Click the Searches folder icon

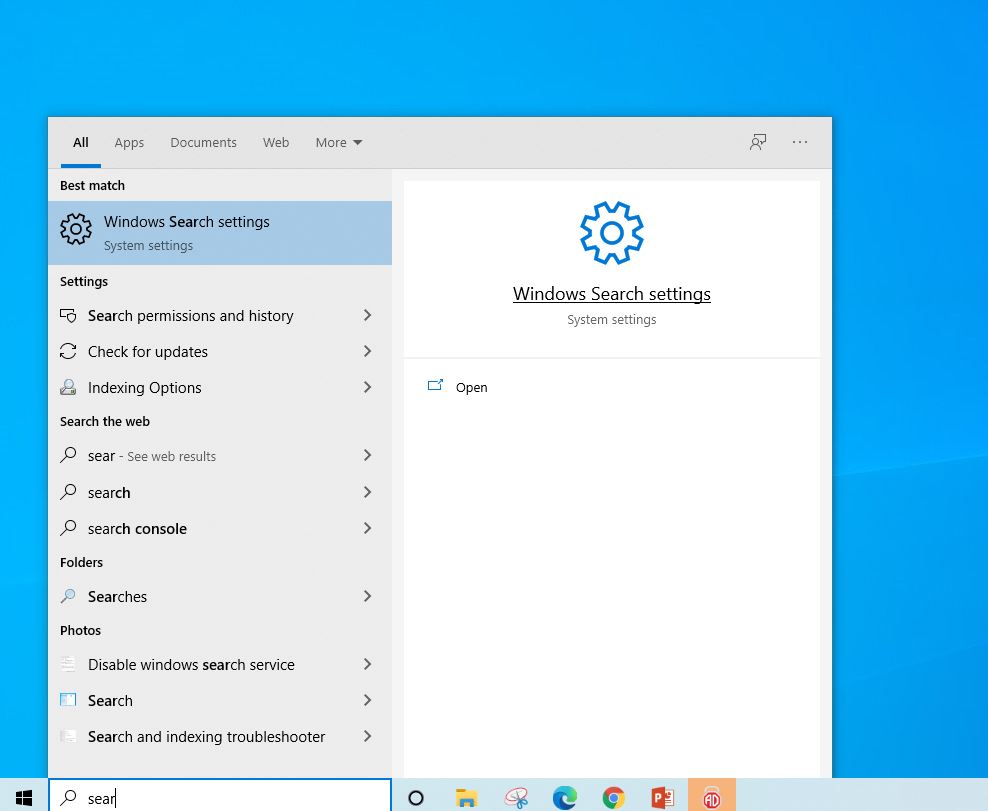(x=68, y=595)
